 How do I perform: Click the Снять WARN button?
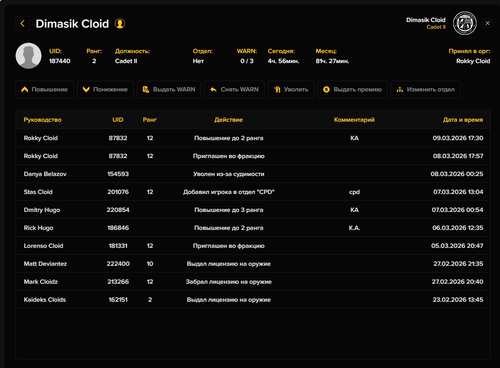click(234, 89)
